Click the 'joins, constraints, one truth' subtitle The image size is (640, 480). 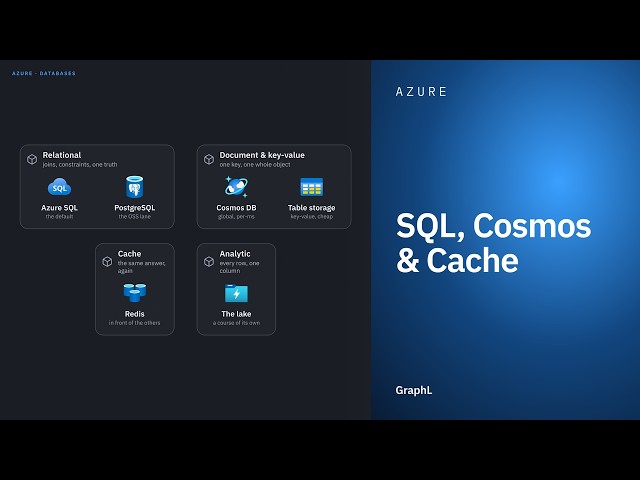click(80, 164)
